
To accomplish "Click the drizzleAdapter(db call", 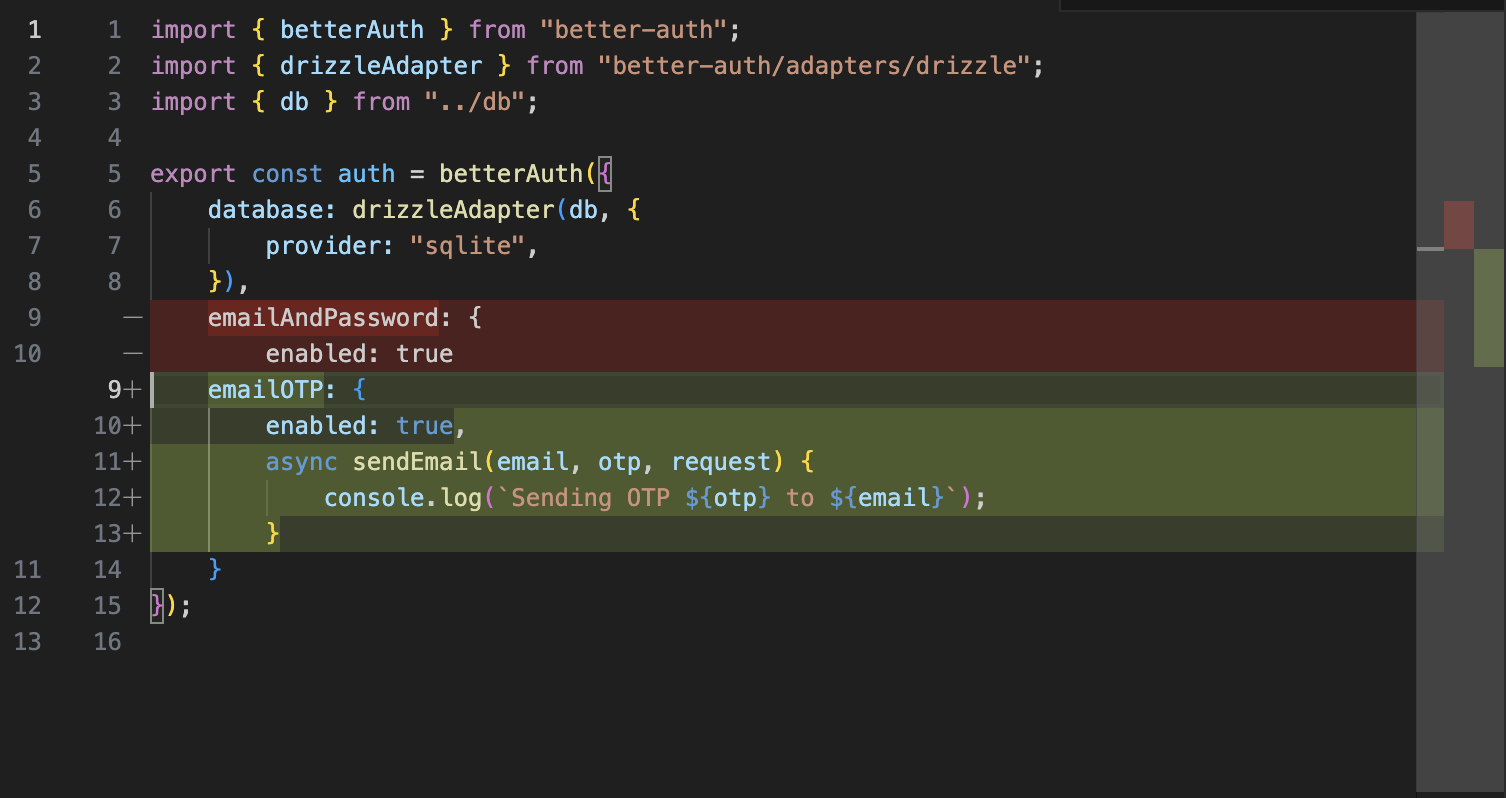I will [475, 210].
